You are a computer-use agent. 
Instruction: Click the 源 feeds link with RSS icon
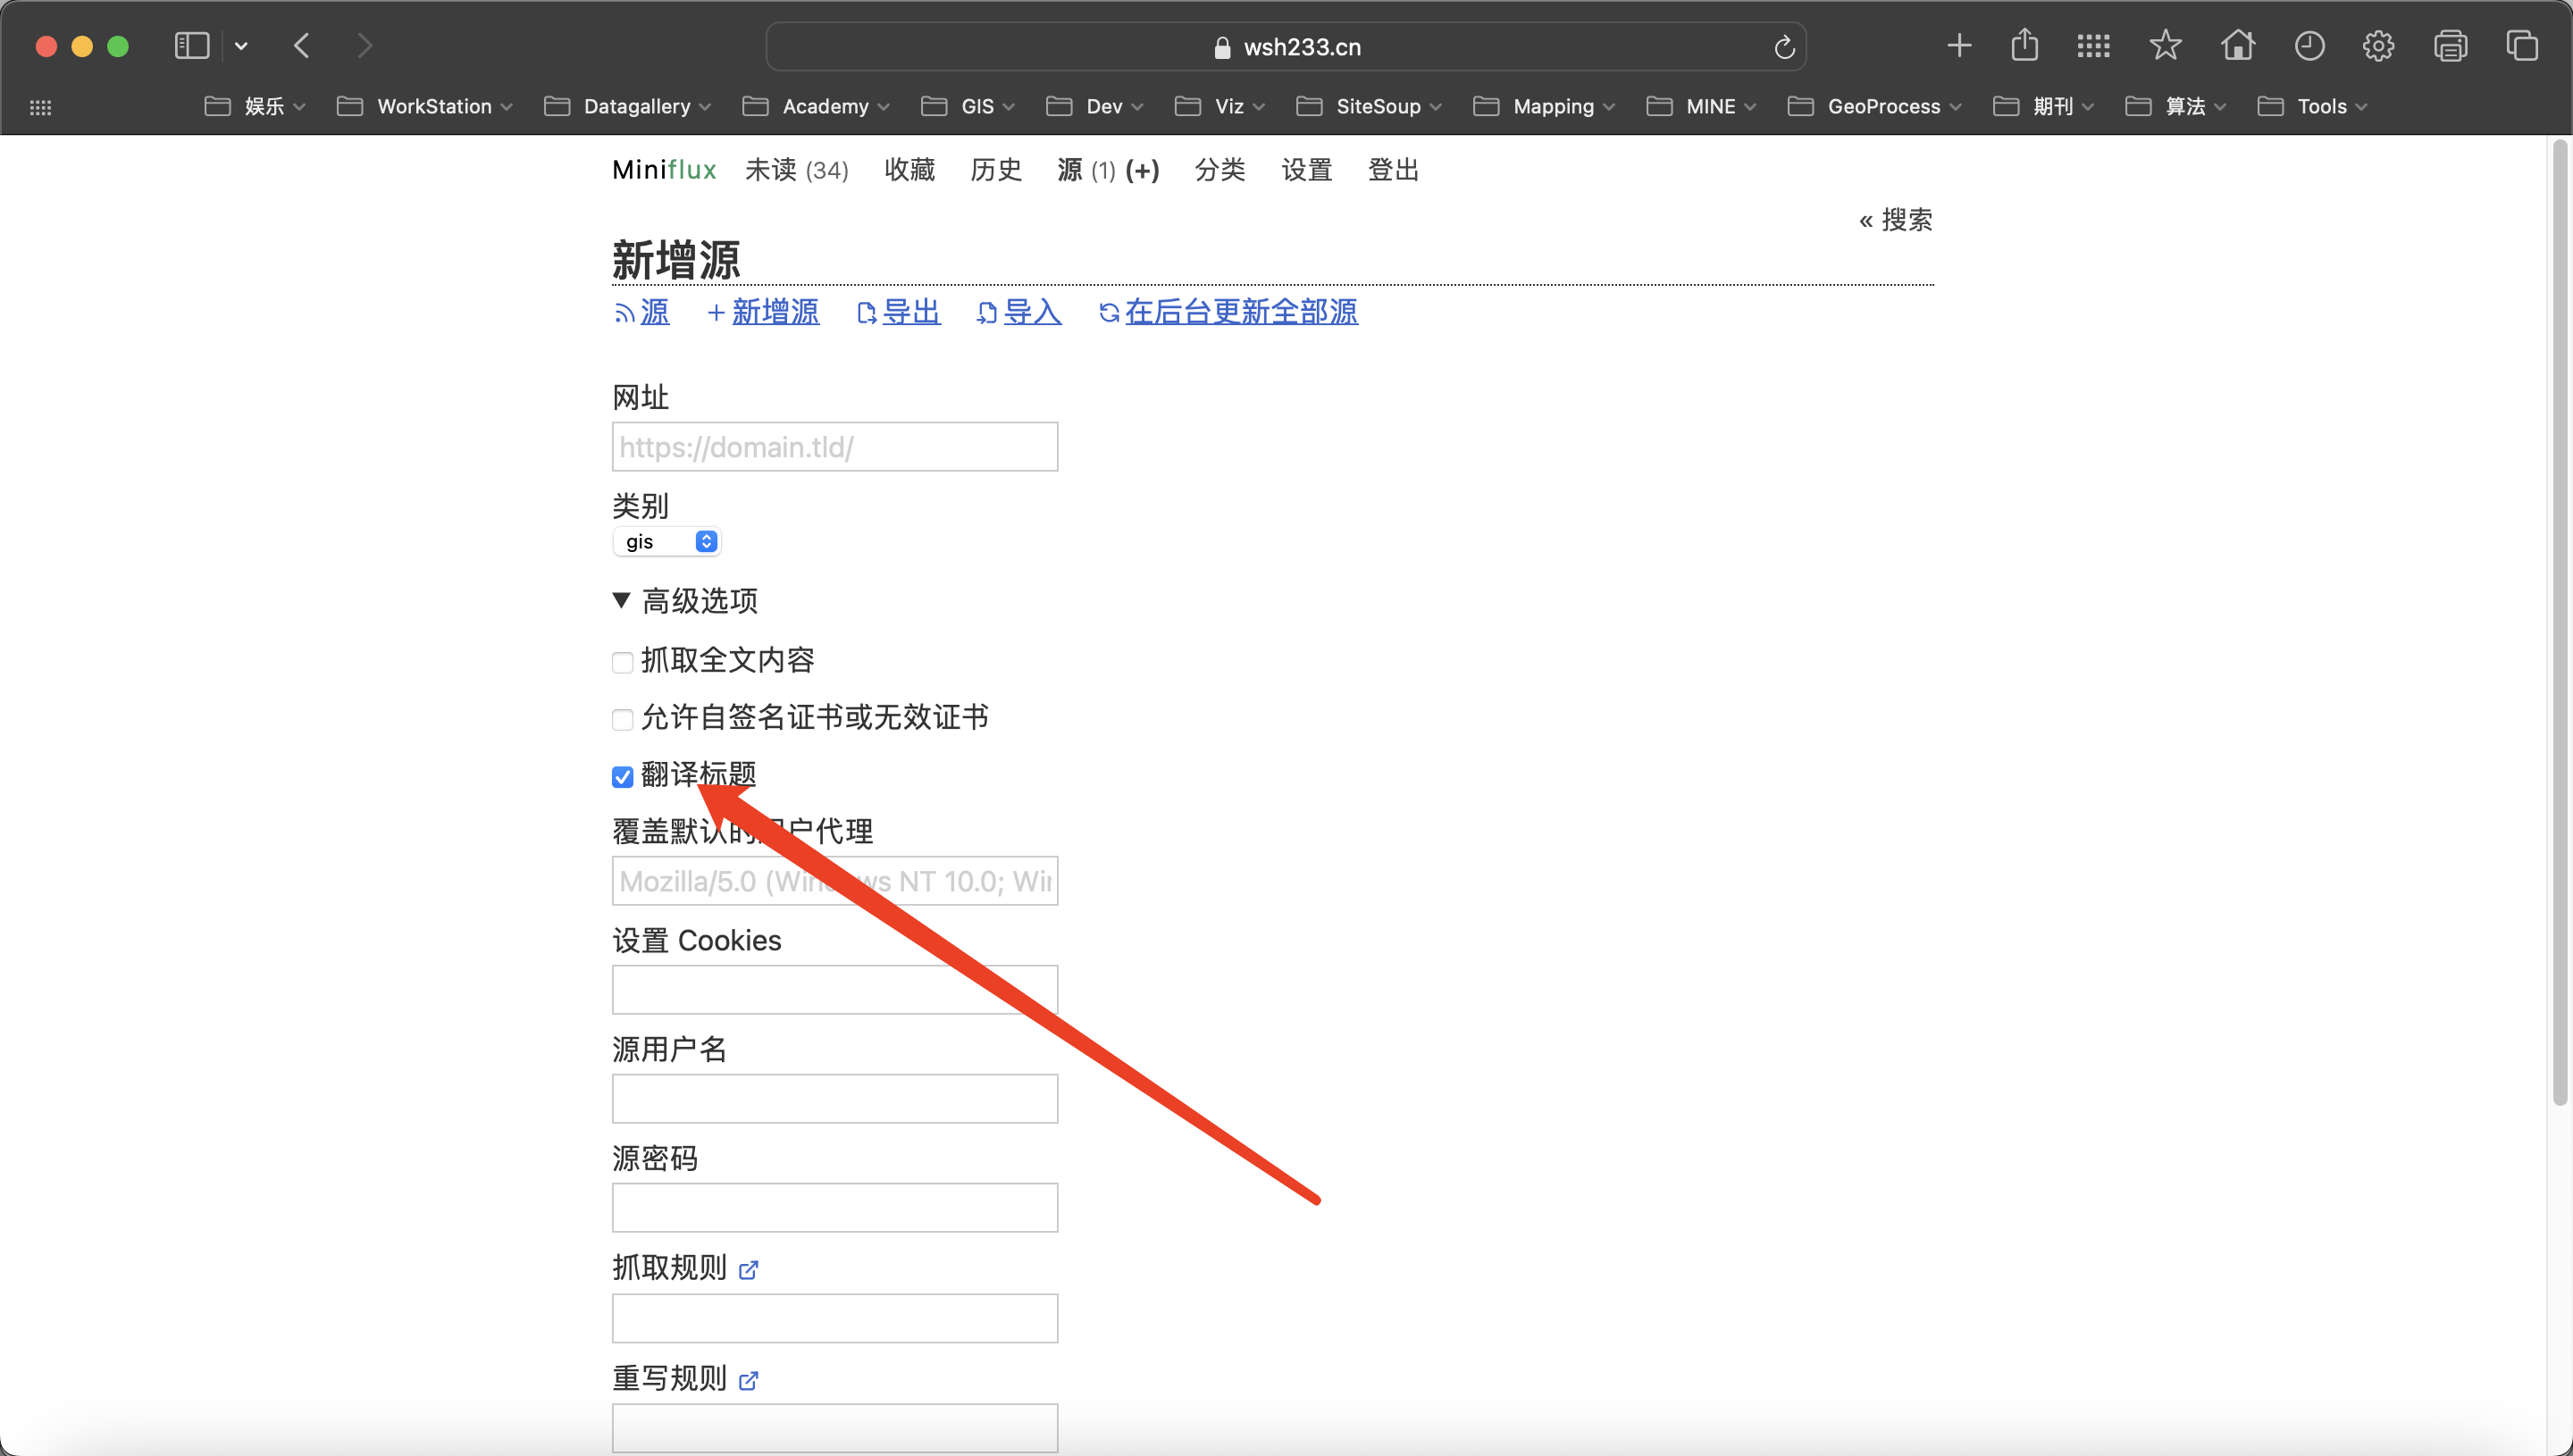pos(642,312)
